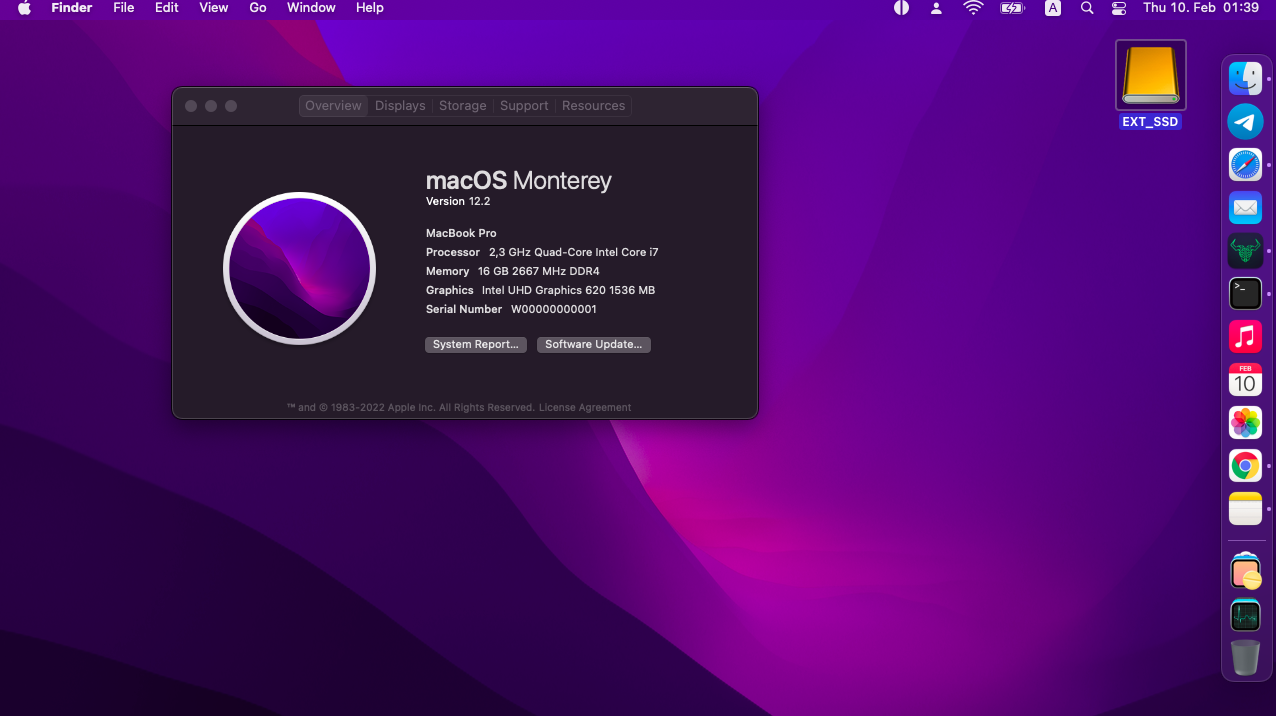Switch to the Storage tab
Screen dimensions: 1276x716
[x=463, y=106]
